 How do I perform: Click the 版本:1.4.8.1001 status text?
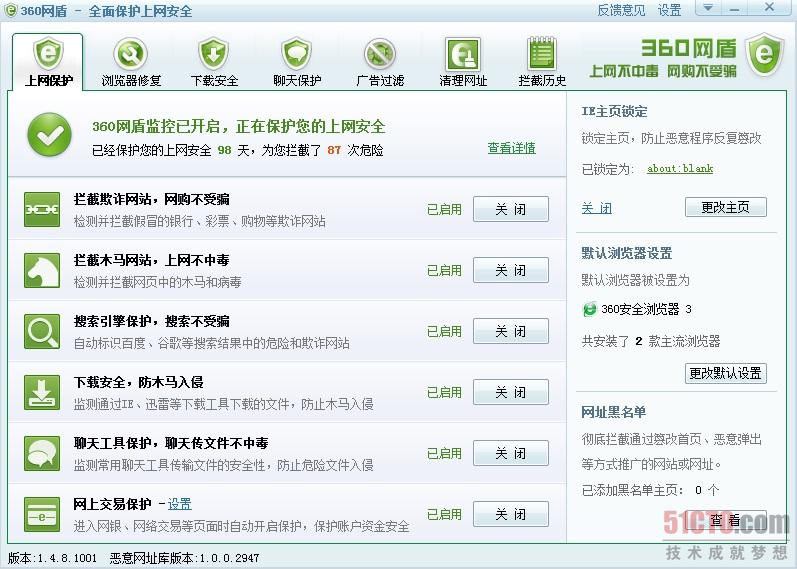[x=52, y=558]
